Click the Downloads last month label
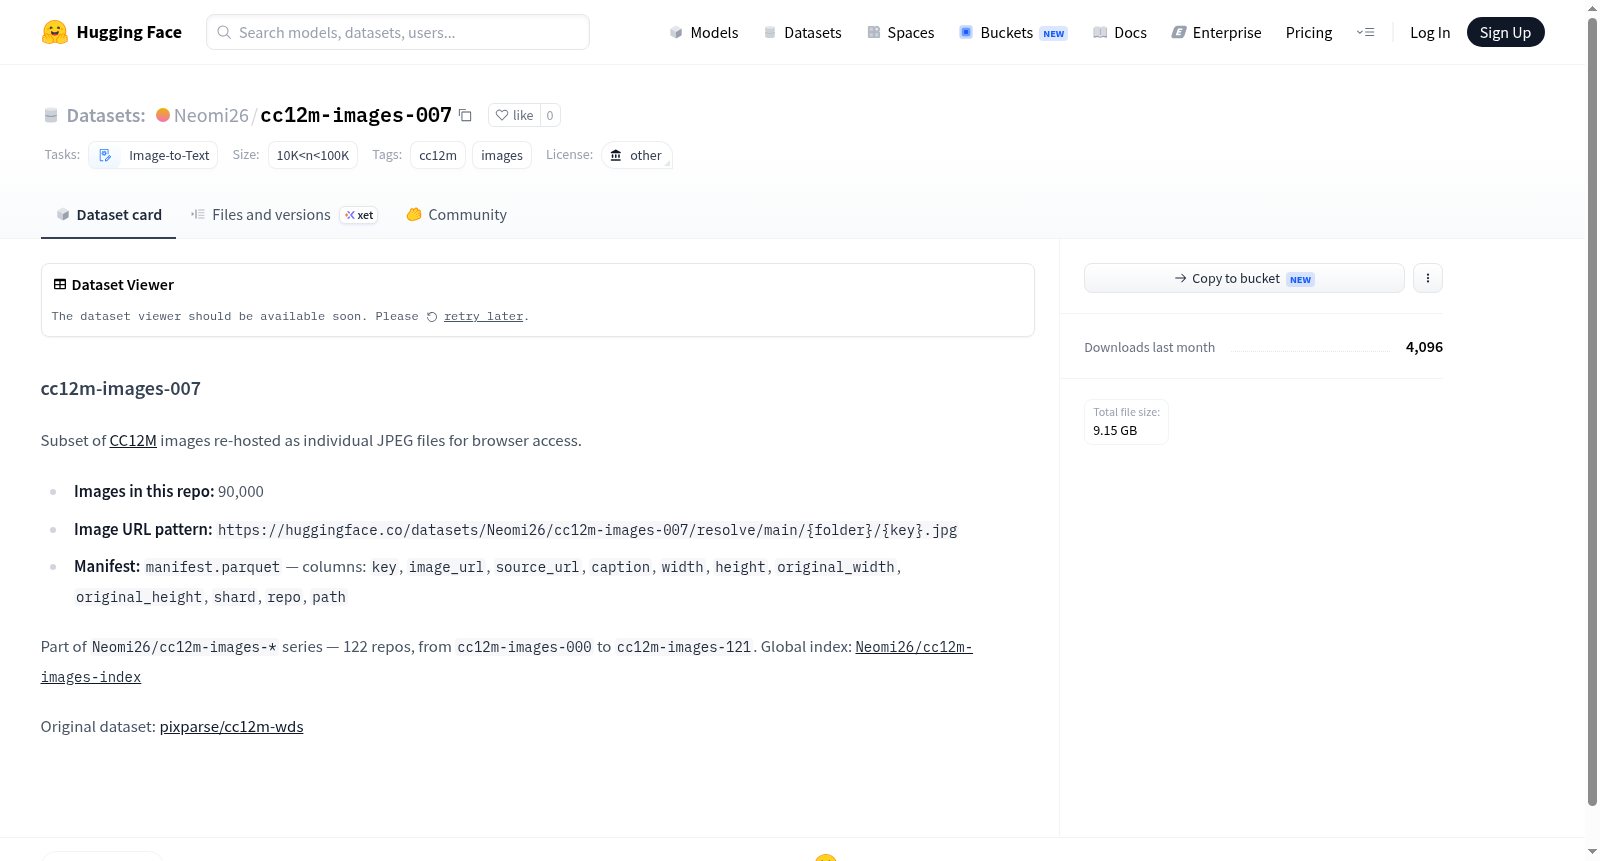 [1150, 347]
